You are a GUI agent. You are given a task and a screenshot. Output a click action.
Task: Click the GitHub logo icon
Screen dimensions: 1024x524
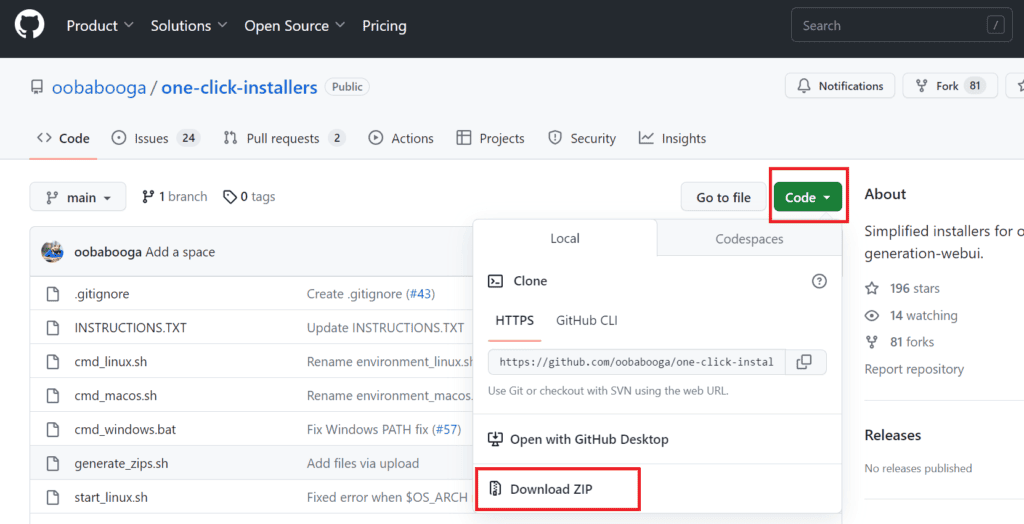click(x=29, y=25)
